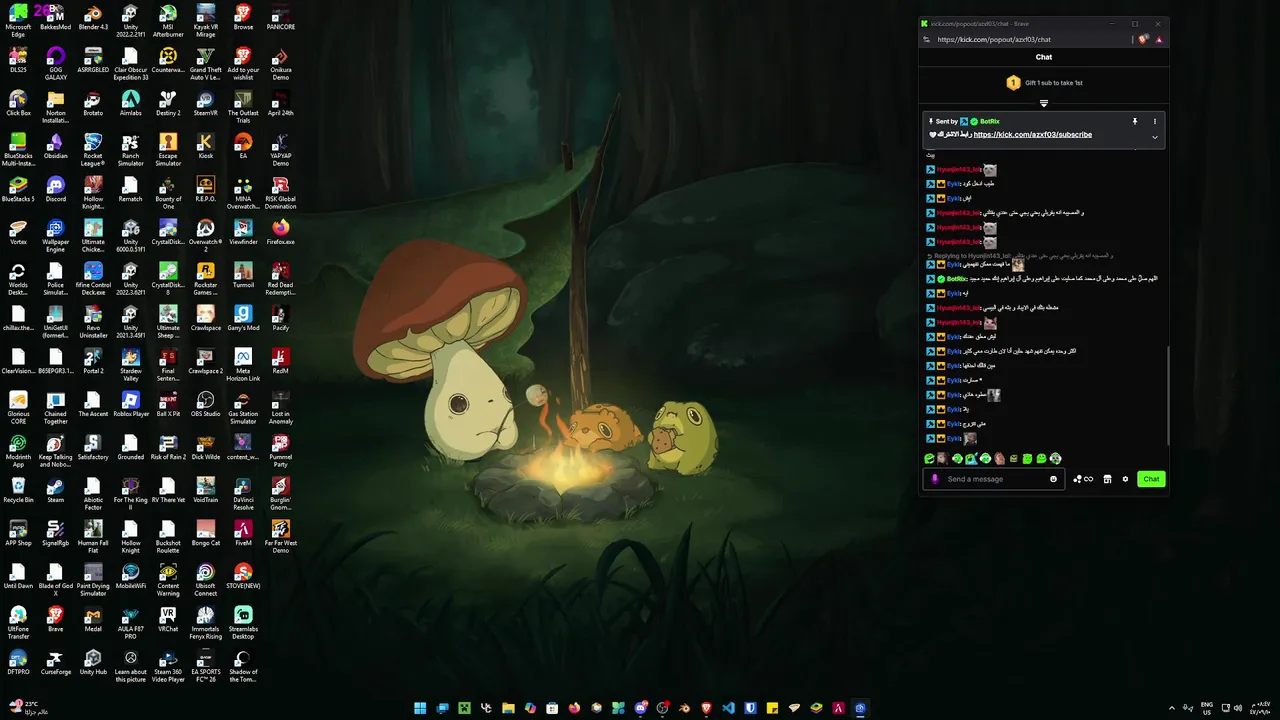This screenshot has height=720, width=1280.
Task: Open Wallpaper Engine desktop shortcut
Action: tap(55, 235)
